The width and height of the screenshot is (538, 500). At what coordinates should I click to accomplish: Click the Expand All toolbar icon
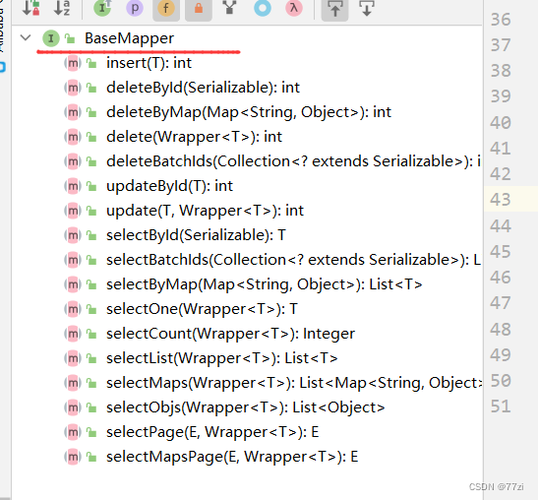click(335, 8)
